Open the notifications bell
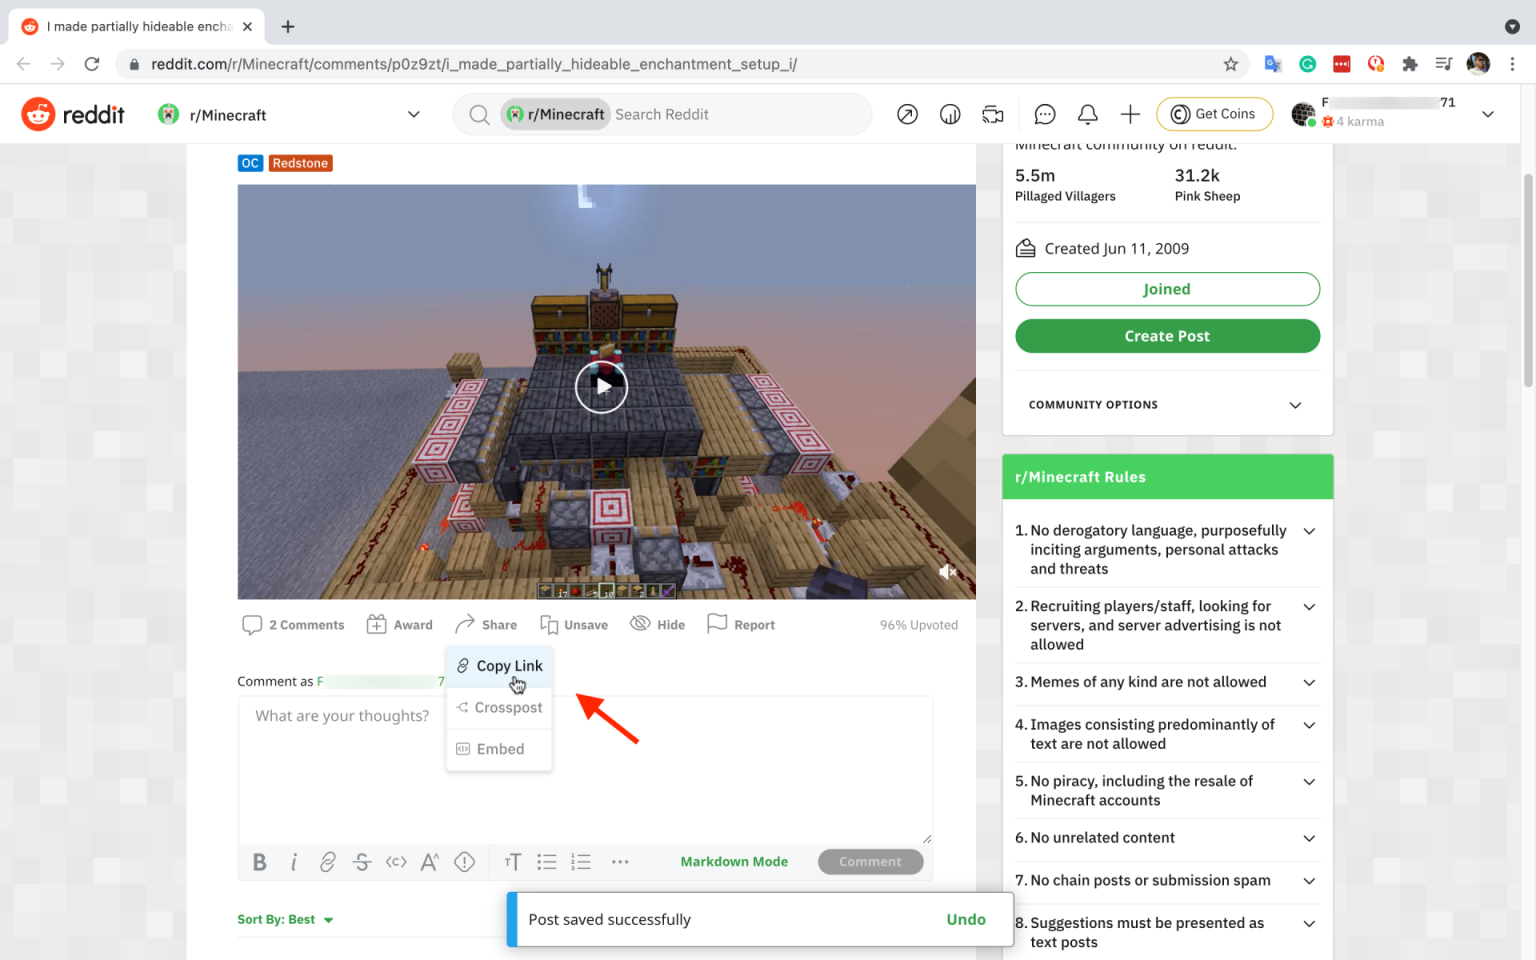The width and height of the screenshot is (1536, 960). coord(1087,114)
